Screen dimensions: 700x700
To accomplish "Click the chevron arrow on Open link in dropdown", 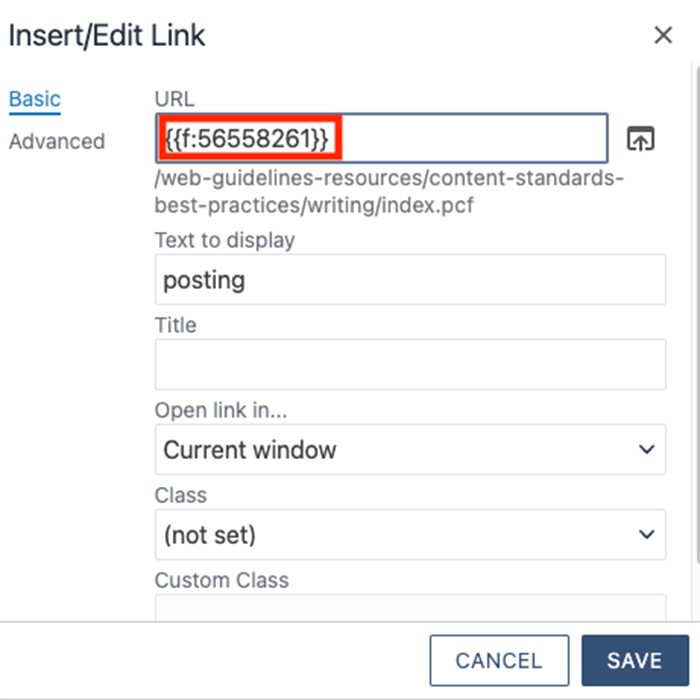I will tap(646, 449).
